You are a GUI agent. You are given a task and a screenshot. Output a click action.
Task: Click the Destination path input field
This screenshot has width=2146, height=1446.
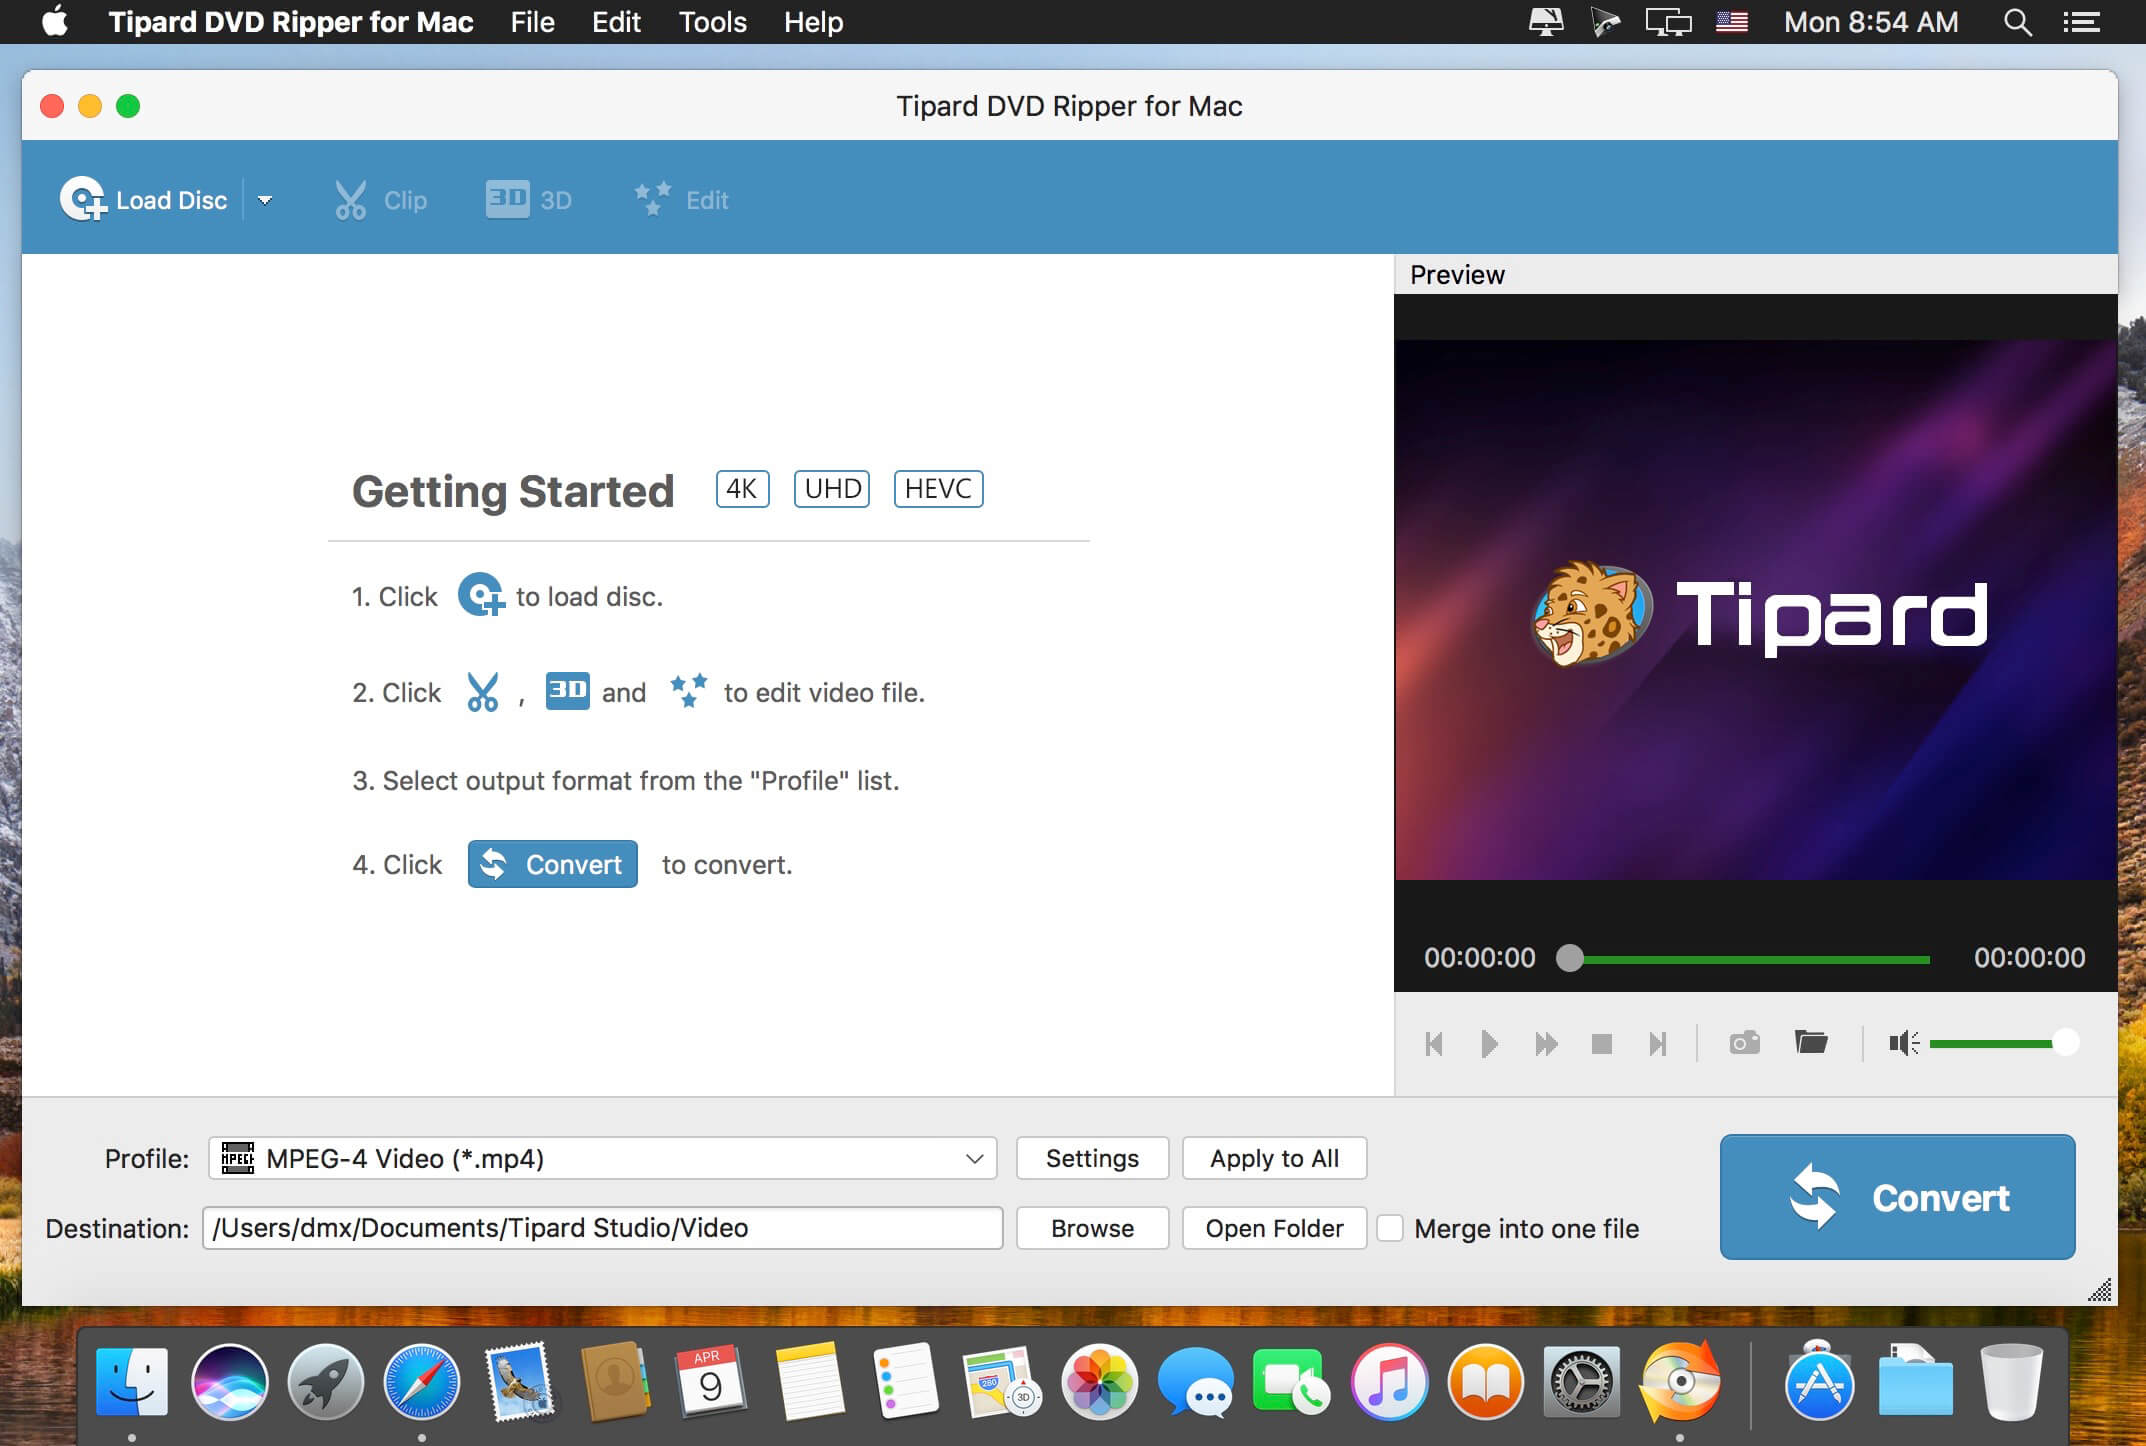click(602, 1228)
